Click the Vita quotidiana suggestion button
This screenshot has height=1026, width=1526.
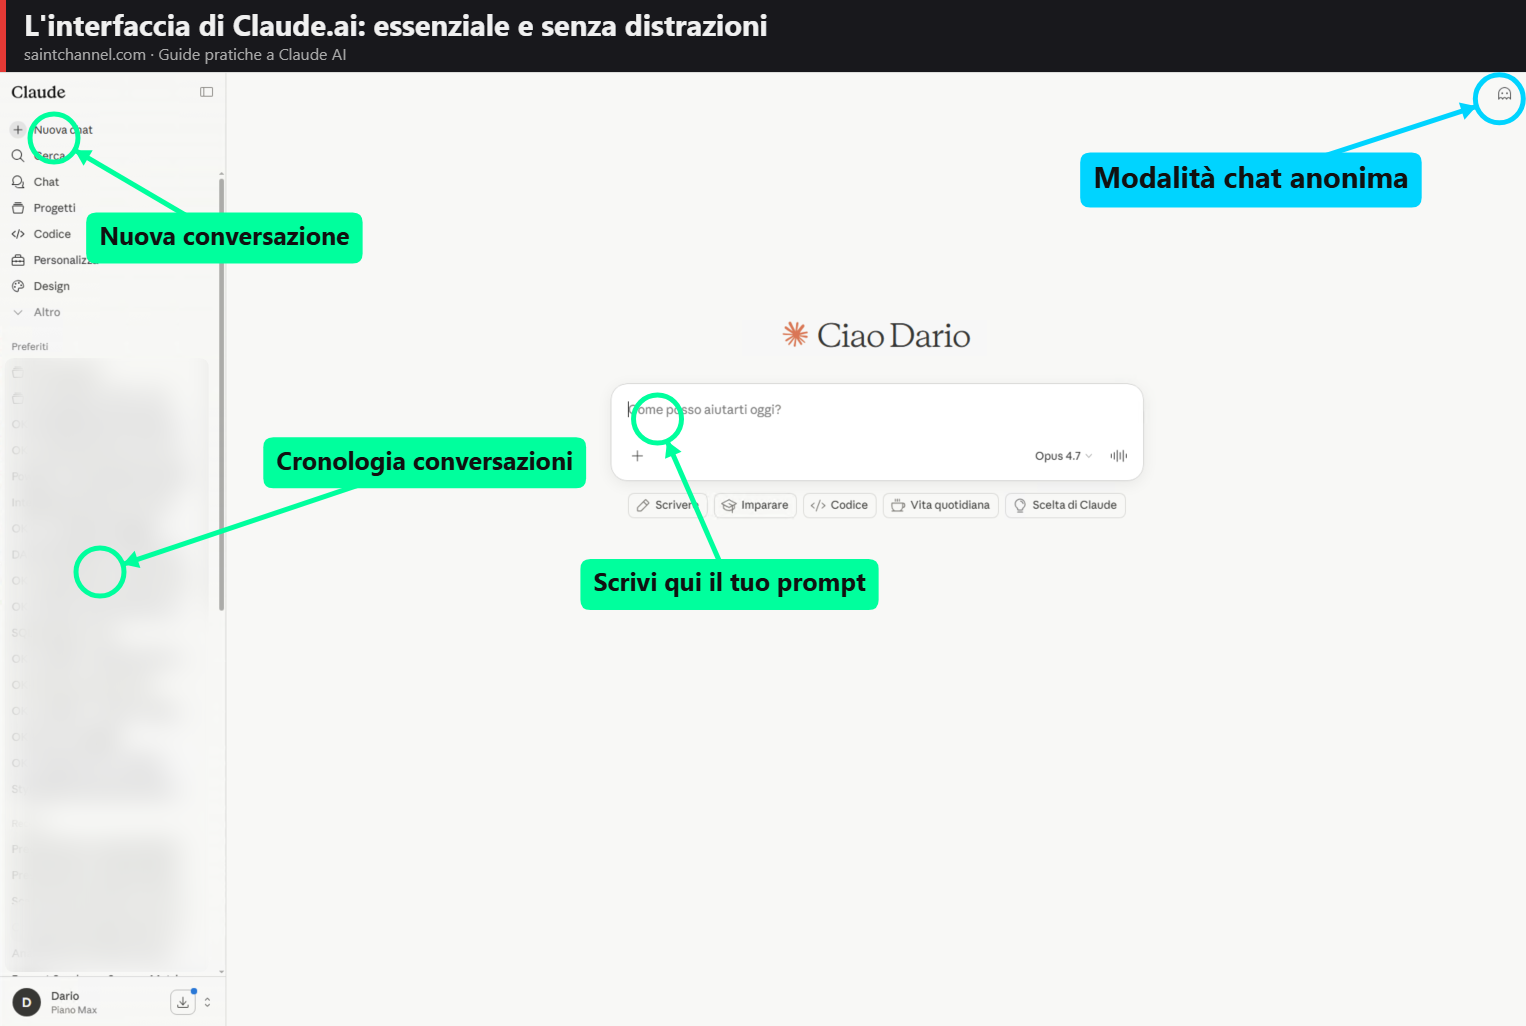(940, 505)
